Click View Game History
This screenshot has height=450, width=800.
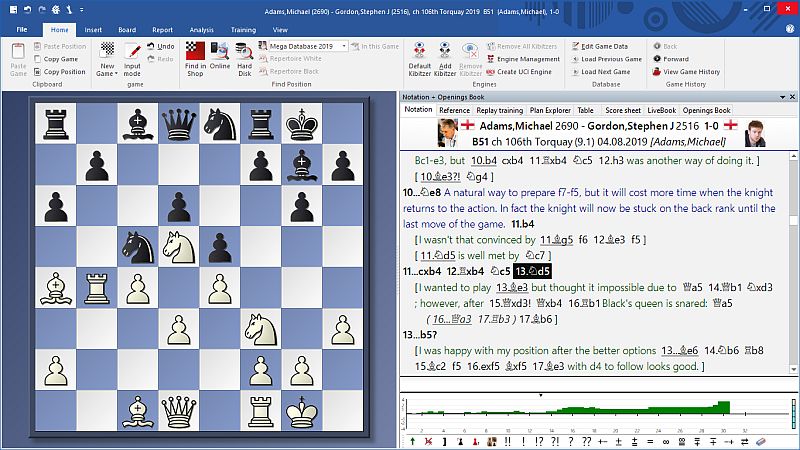(690, 72)
